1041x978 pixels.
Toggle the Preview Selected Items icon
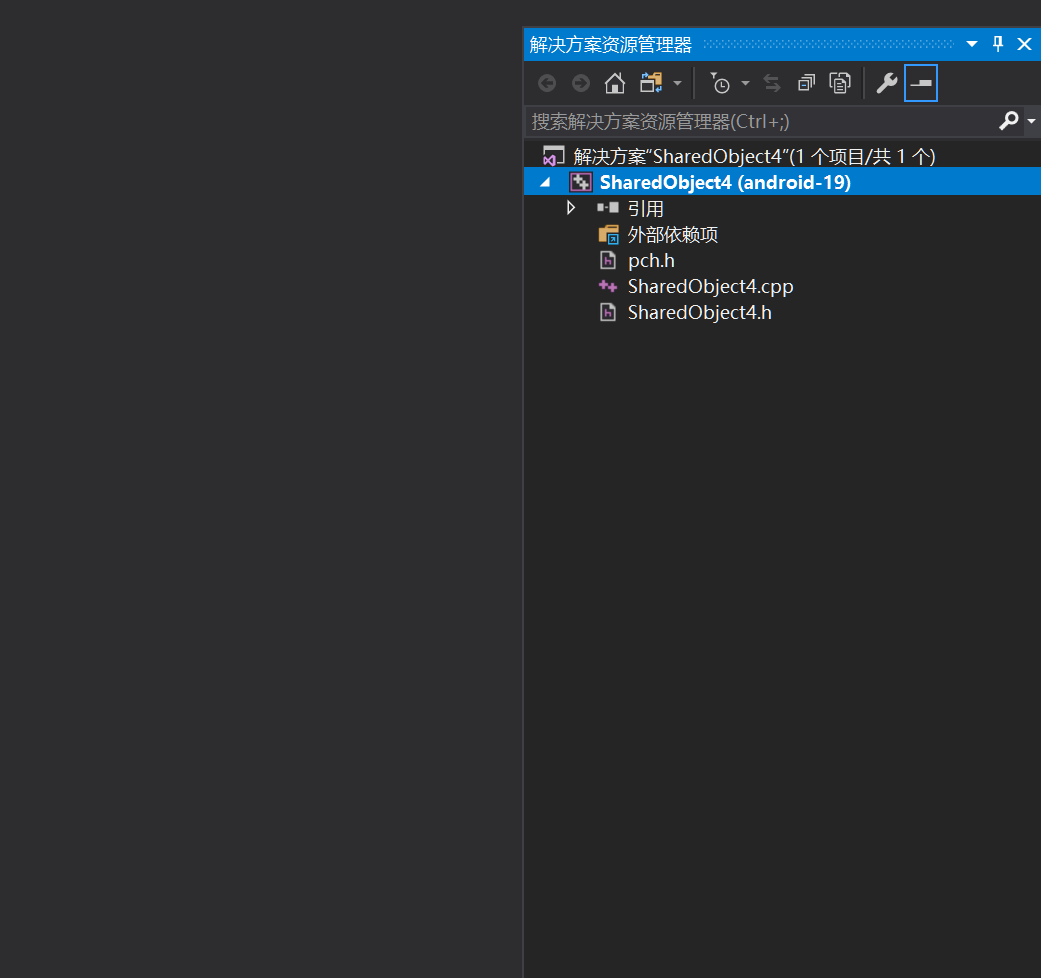point(920,82)
